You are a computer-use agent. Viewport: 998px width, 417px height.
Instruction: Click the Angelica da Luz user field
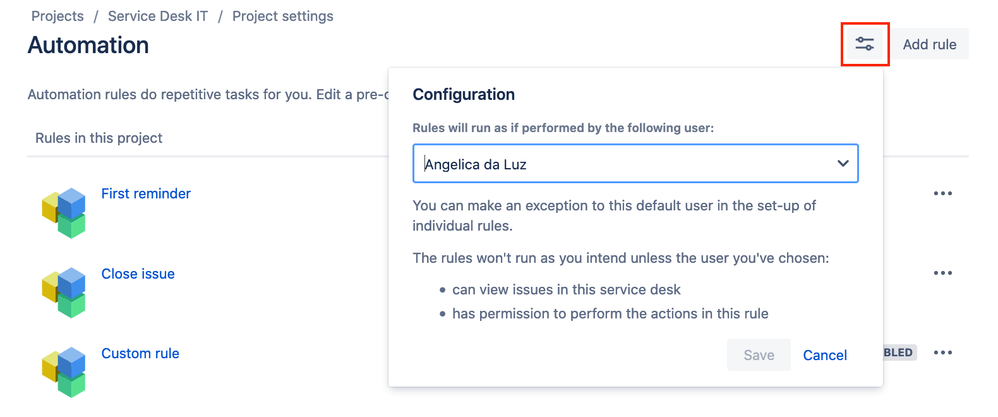620,164
